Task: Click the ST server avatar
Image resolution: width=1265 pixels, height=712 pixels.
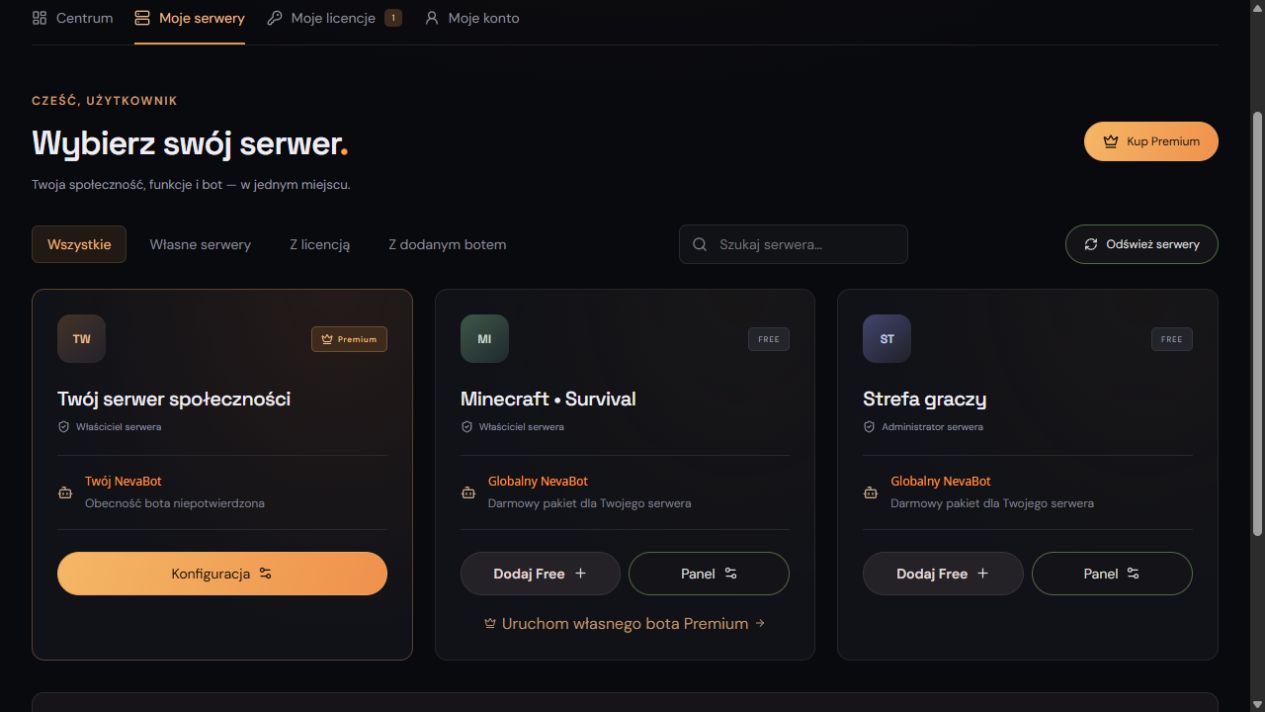Action: click(x=887, y=339)
